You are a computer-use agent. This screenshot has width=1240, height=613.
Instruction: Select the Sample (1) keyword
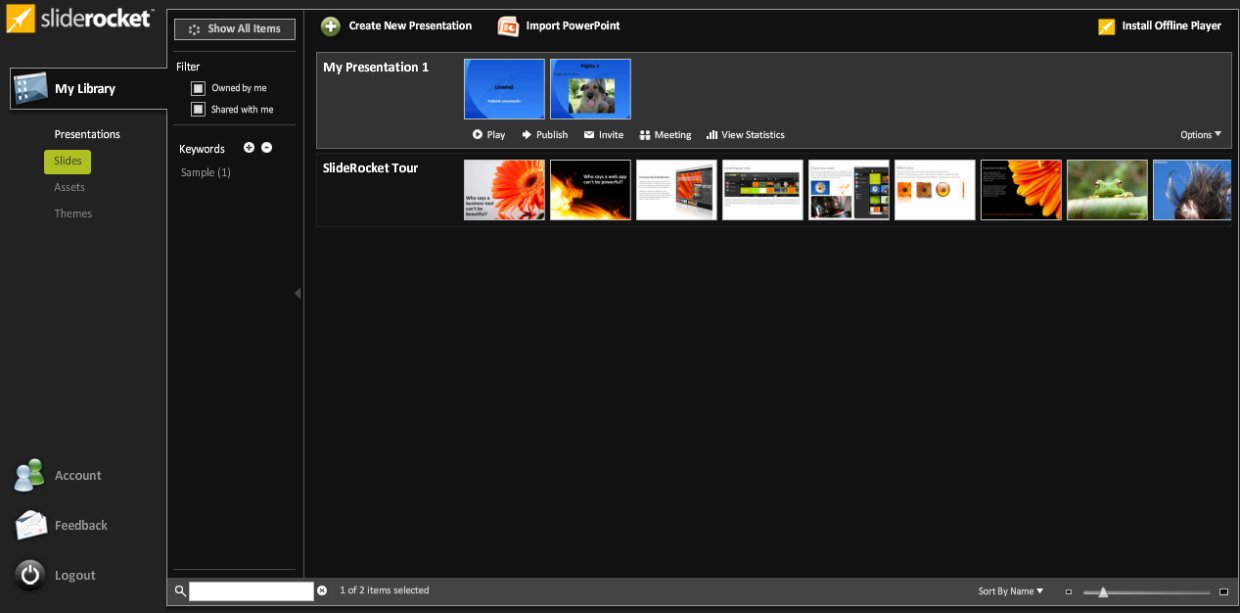tap(205, 173)
